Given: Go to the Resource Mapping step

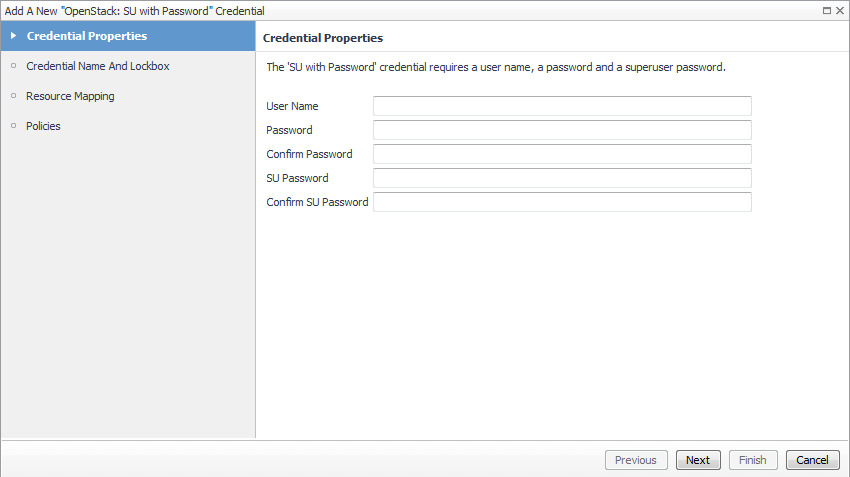Looking at the screenshot, I should (70, 96).
